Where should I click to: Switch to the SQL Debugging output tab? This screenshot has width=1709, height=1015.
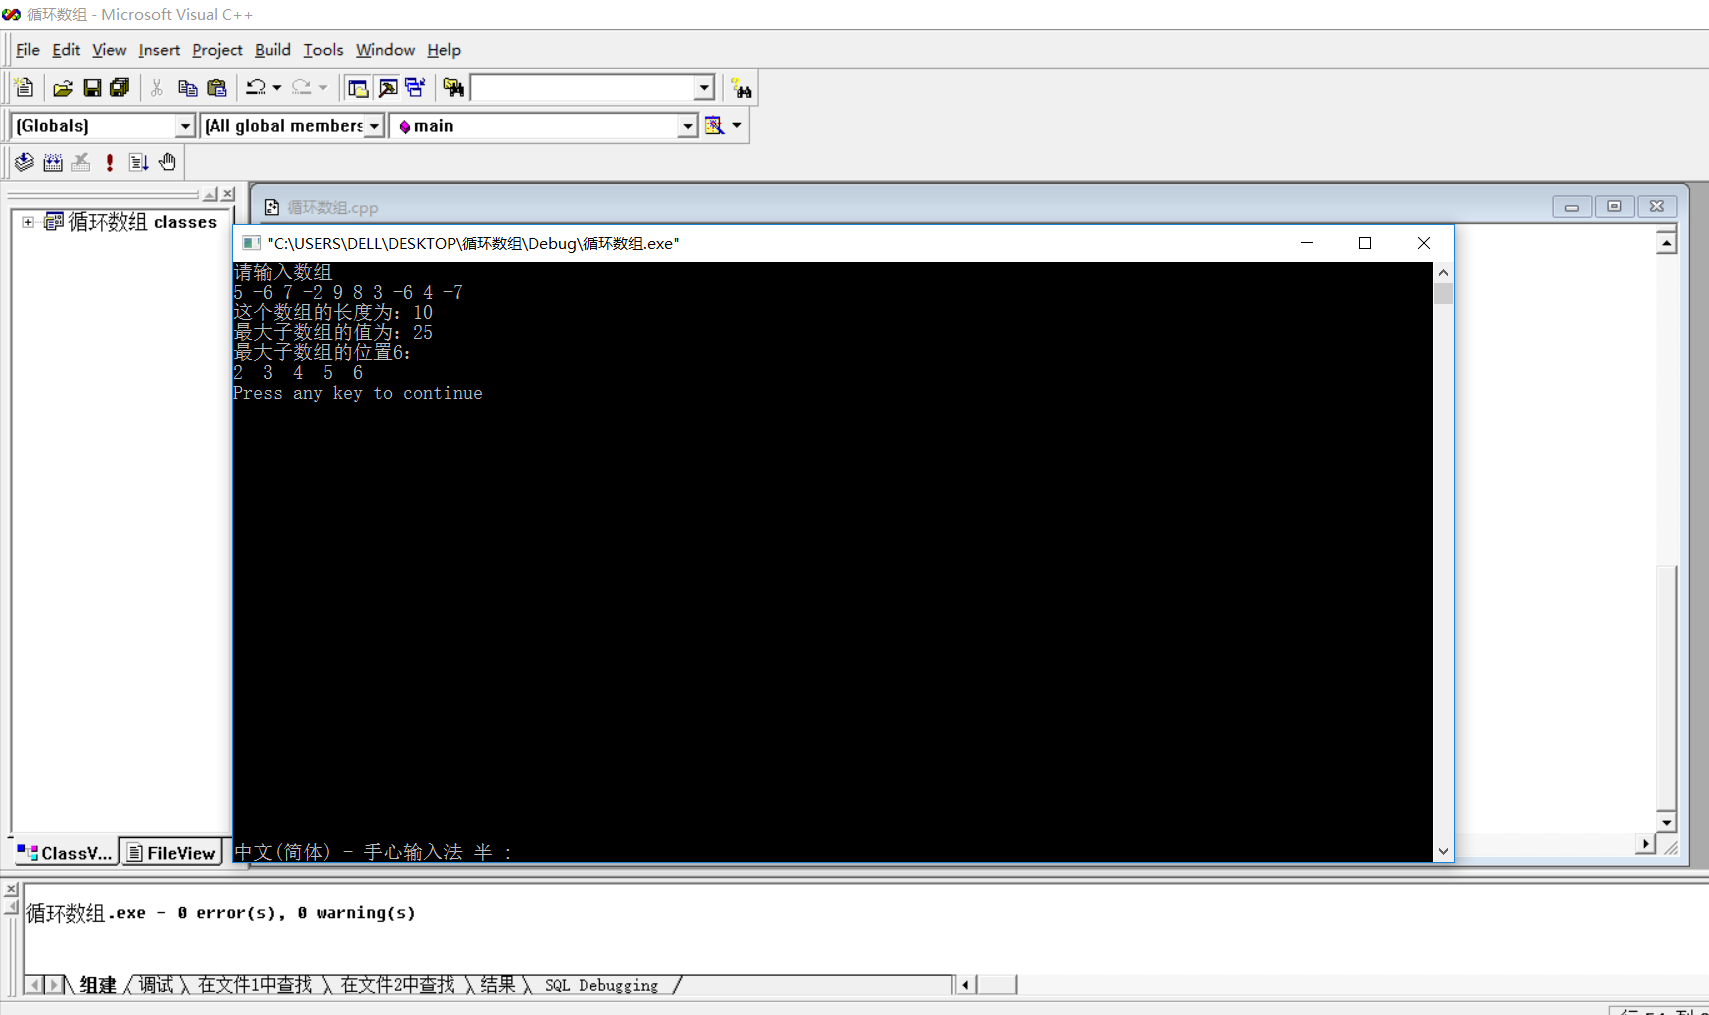point(601,985)
